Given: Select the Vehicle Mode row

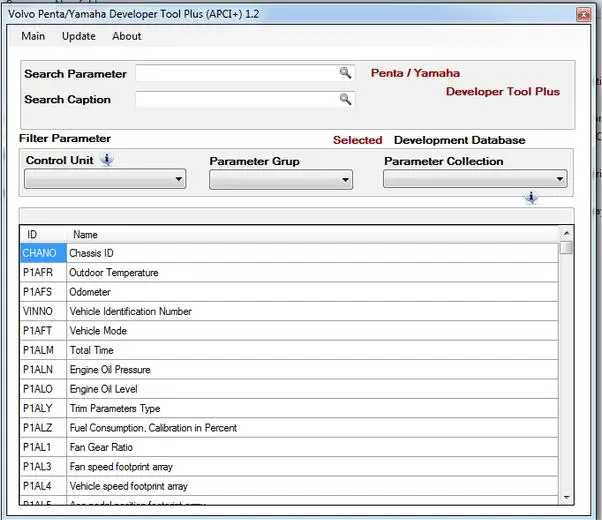Looking at the screenshot, I should [289, 331].
